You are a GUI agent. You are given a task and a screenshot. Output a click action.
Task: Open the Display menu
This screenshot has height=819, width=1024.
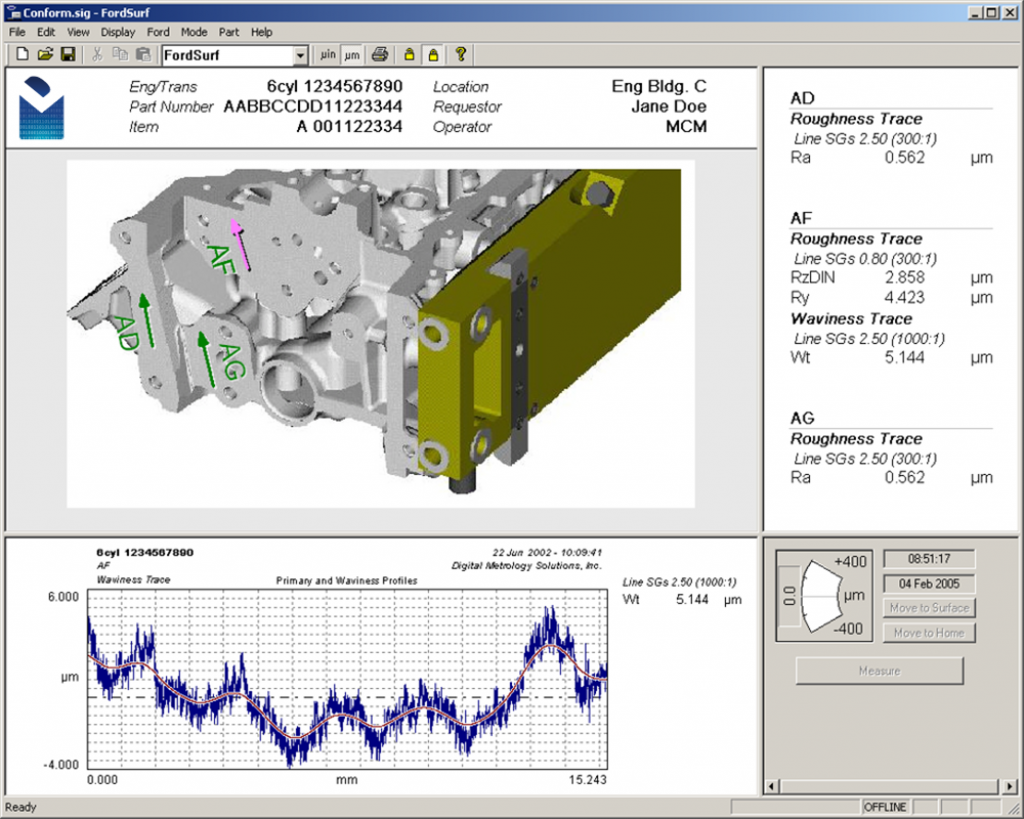point(118,31)
